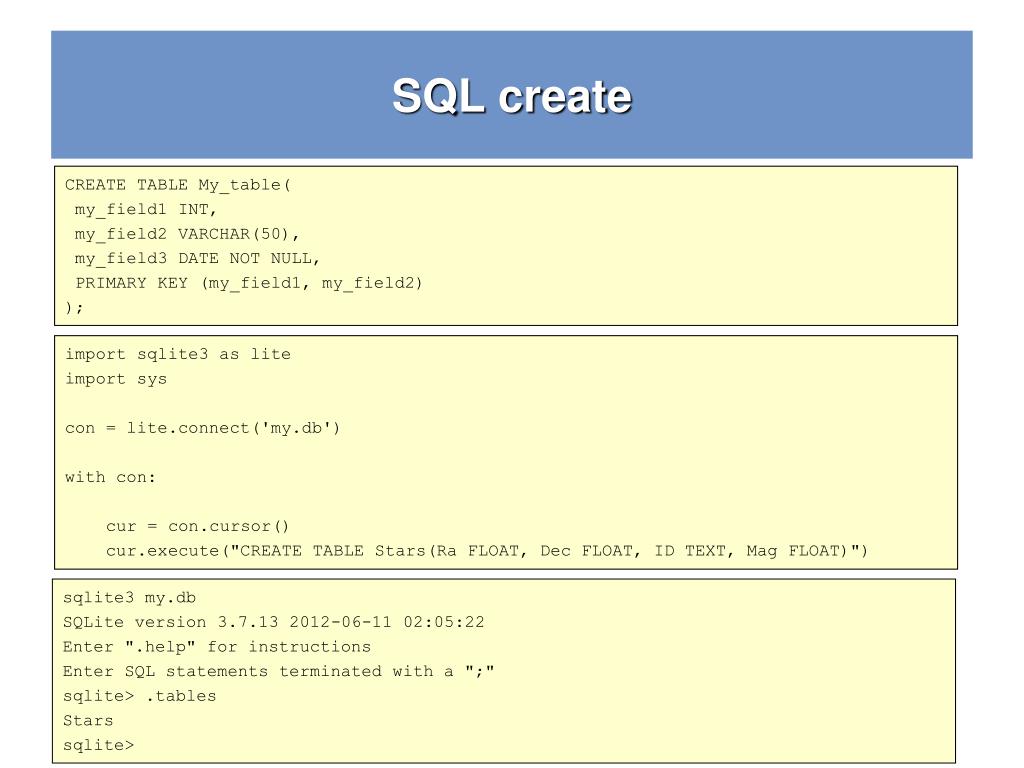Click the "my_field2 VARCHAR(50)," line
Viewport: 1024px width, 768px height.
[x=186, y=234]
